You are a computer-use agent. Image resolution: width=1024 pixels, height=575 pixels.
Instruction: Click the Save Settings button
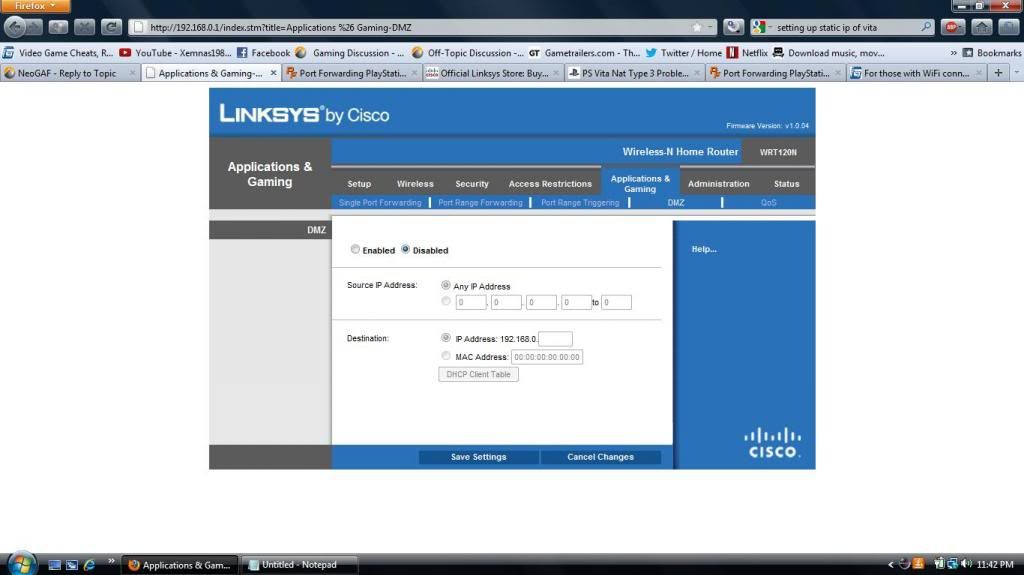tap(478, 457)
